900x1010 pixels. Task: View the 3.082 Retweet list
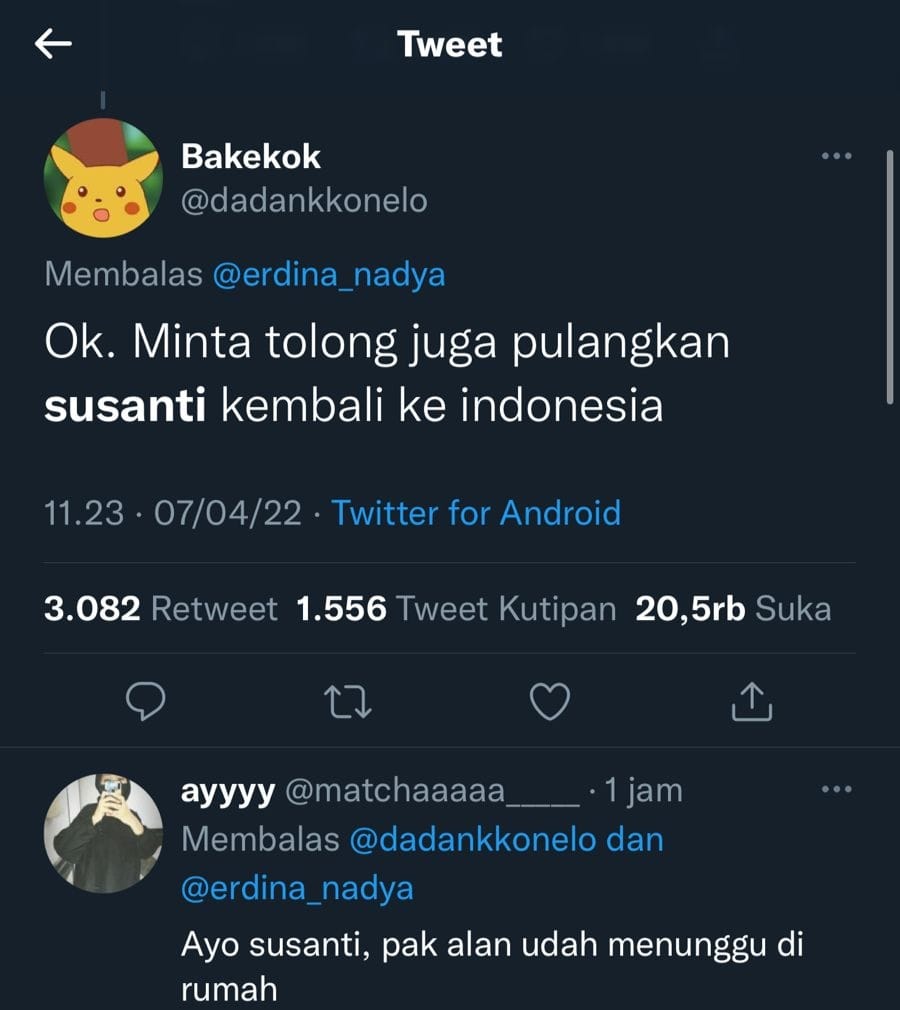(x=160, y=609)
